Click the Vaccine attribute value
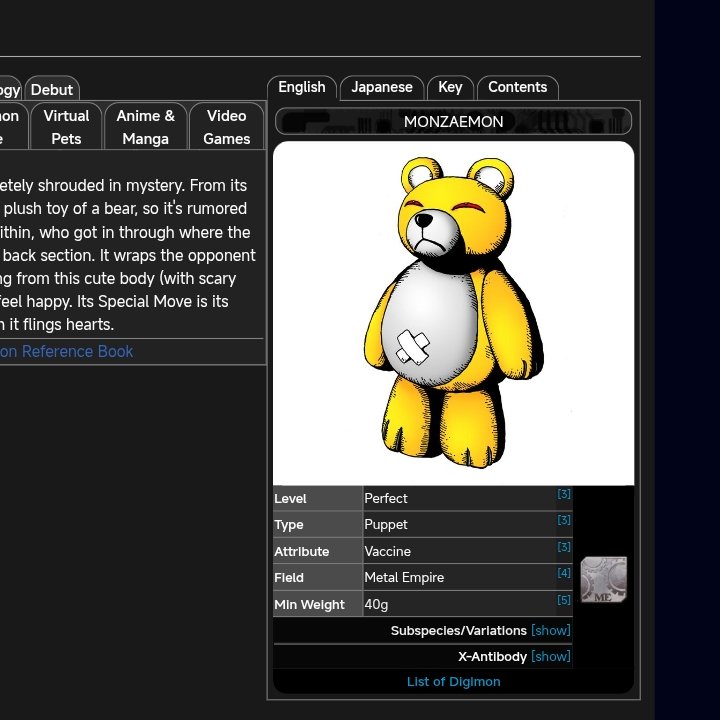 388,551
